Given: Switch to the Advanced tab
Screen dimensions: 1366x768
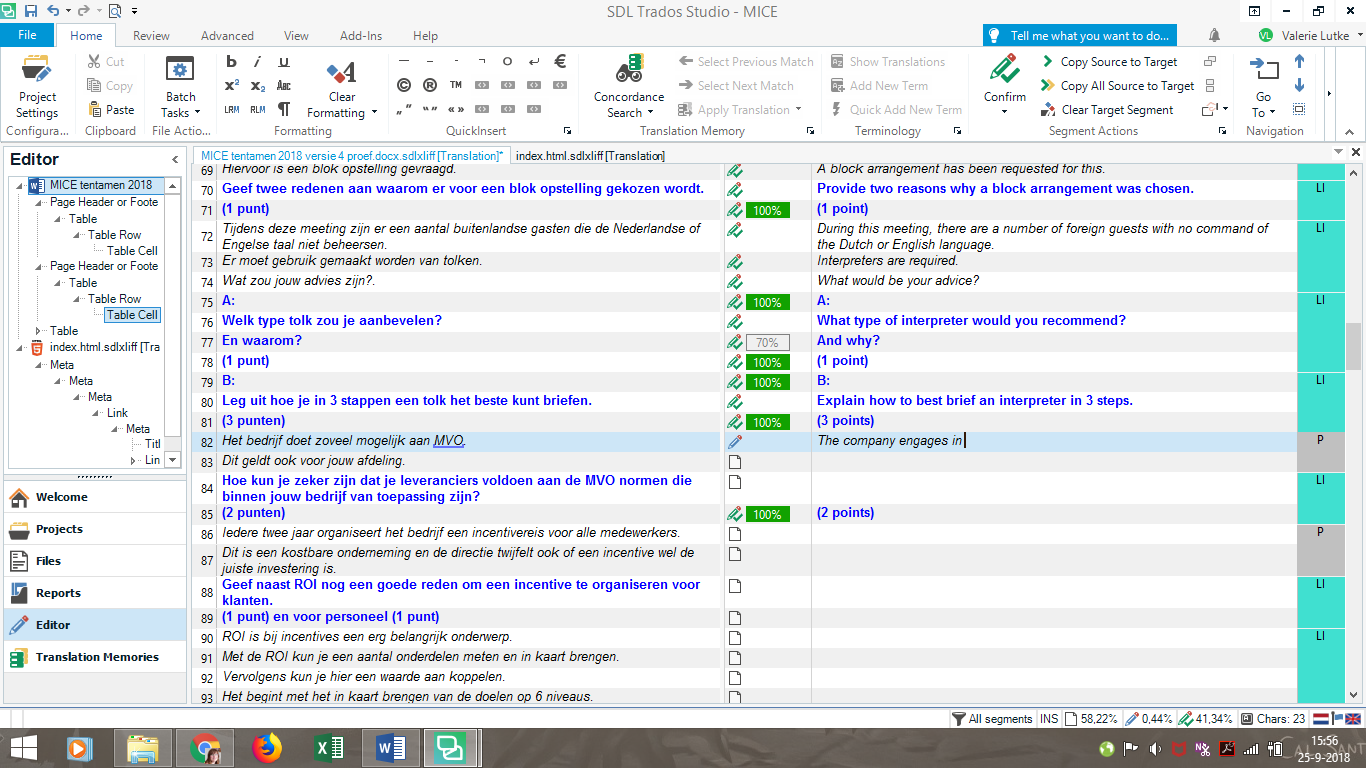Looking at the screenshot, I should coord(227,36).
